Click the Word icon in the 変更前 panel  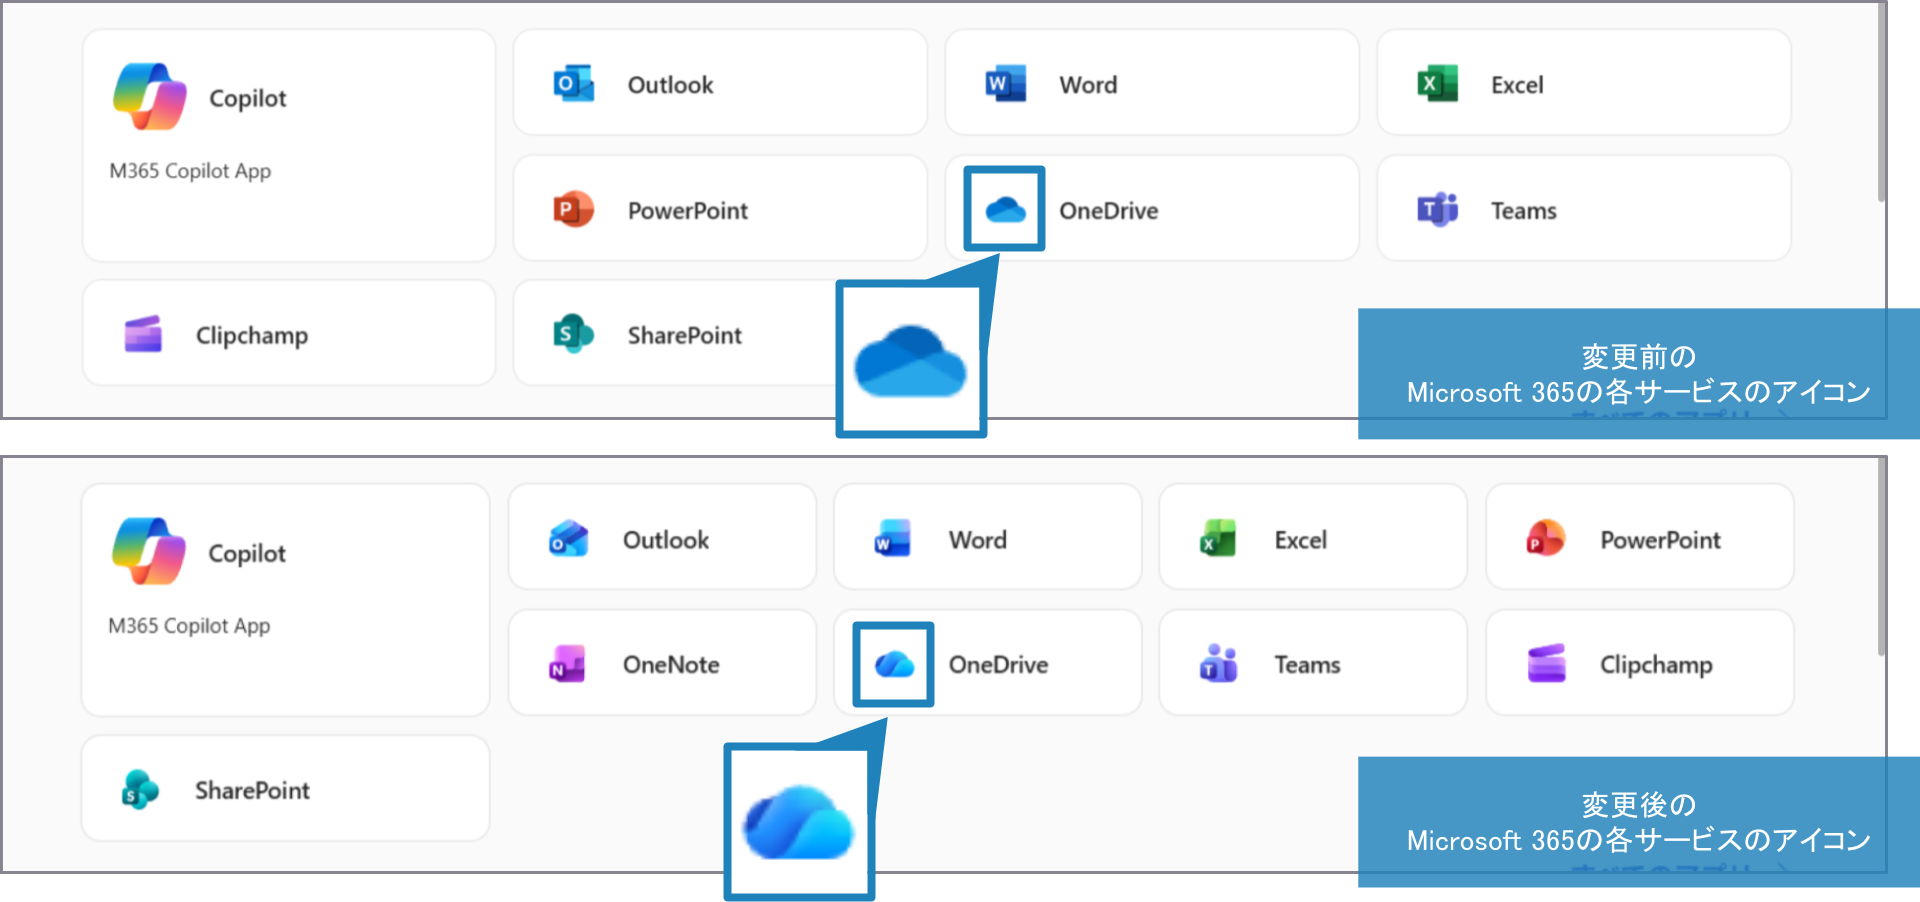point(1005,85)
